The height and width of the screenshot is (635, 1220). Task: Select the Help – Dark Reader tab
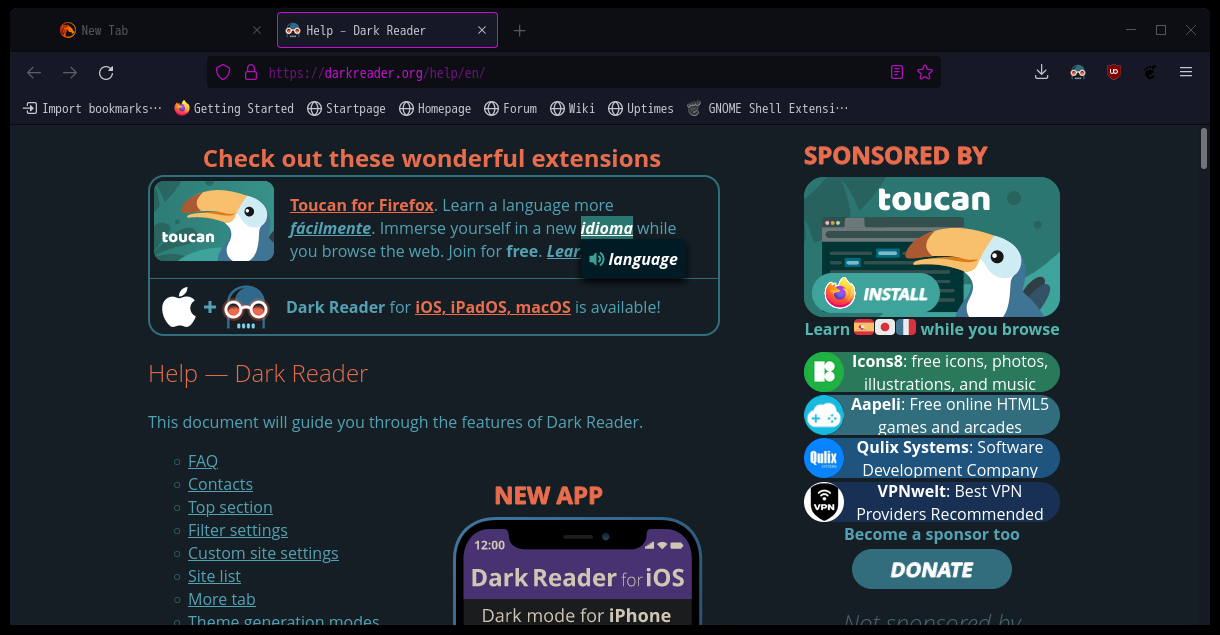[x=387, y=30]
